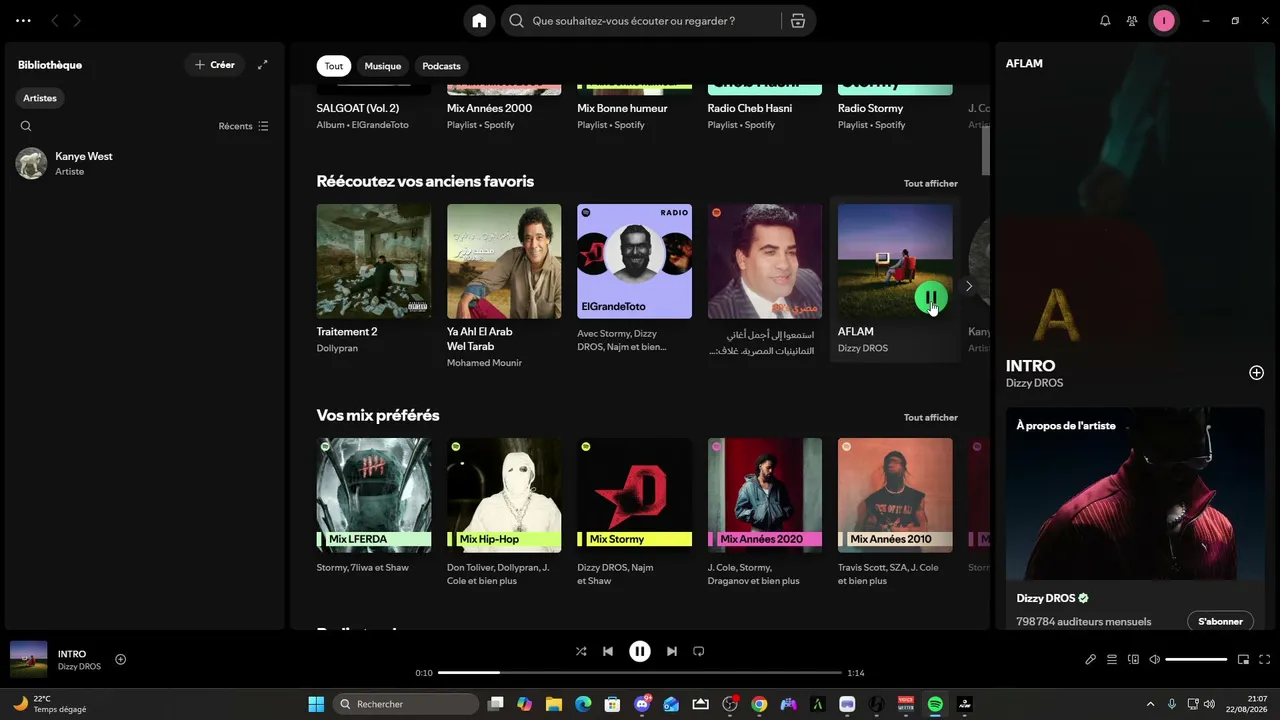Viewport: 1280px width, 720px height.
Task: Select the Musique filter tab
Action: coord(383,66)
